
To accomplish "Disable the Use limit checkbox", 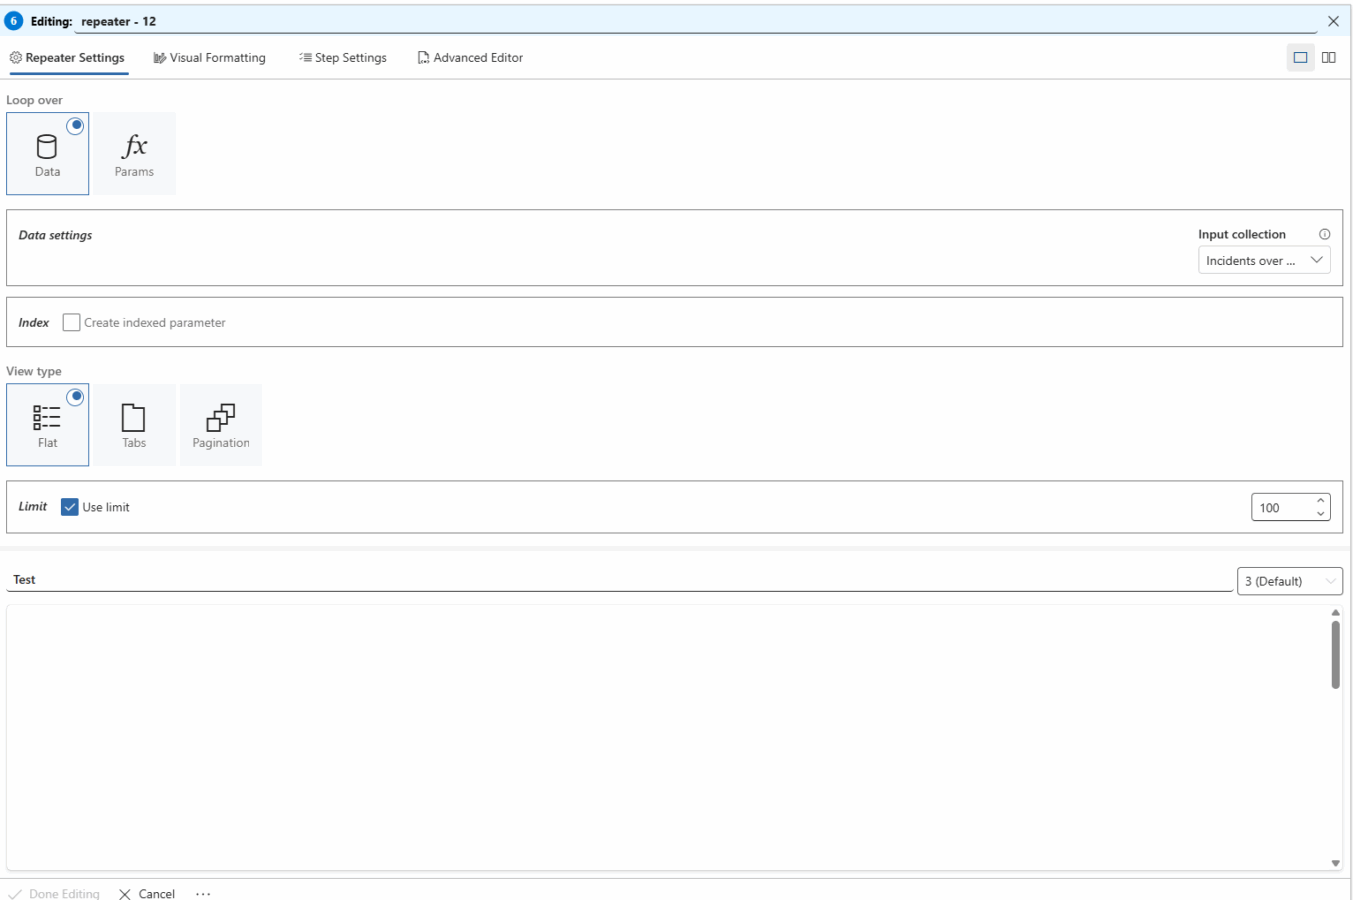I will [69, 506].
